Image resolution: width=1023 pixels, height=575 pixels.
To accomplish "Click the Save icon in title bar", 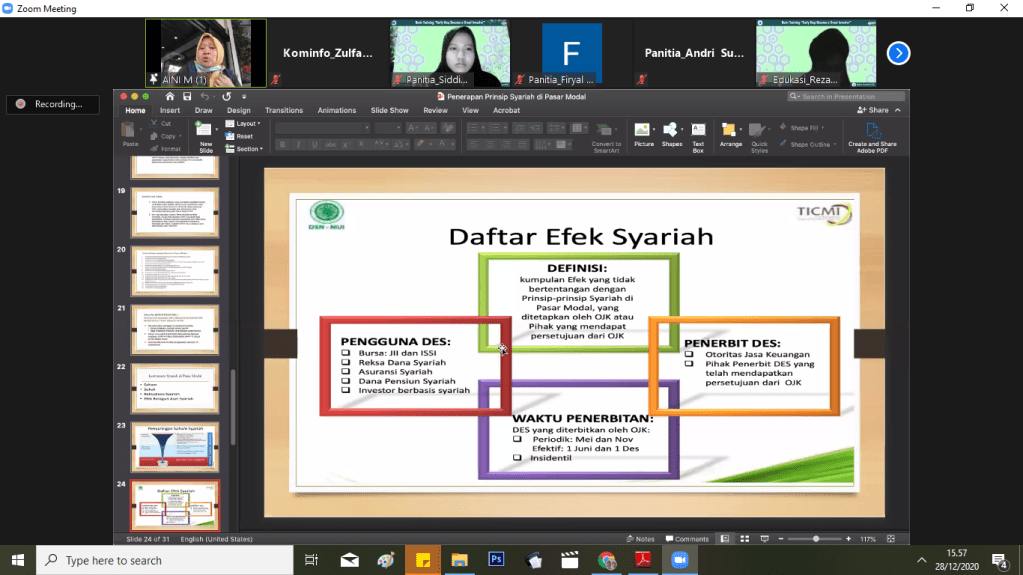I will (186, 97).
